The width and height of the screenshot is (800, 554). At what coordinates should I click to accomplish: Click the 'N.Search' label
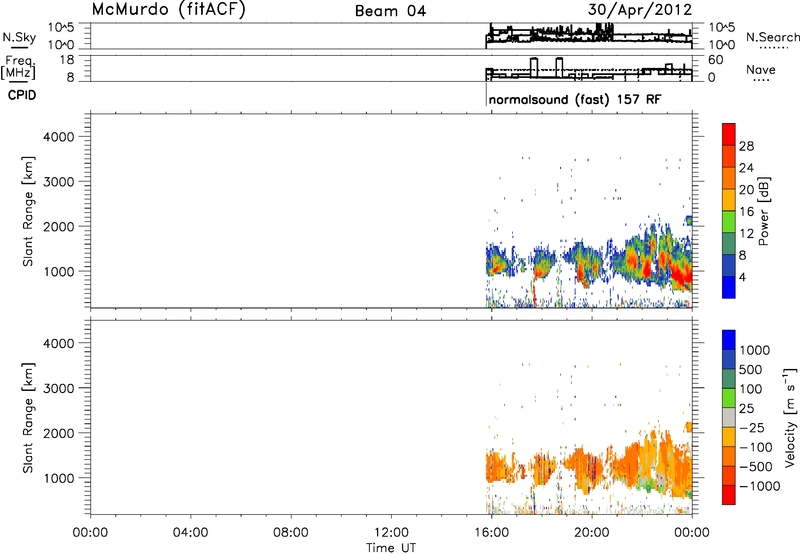773,37
